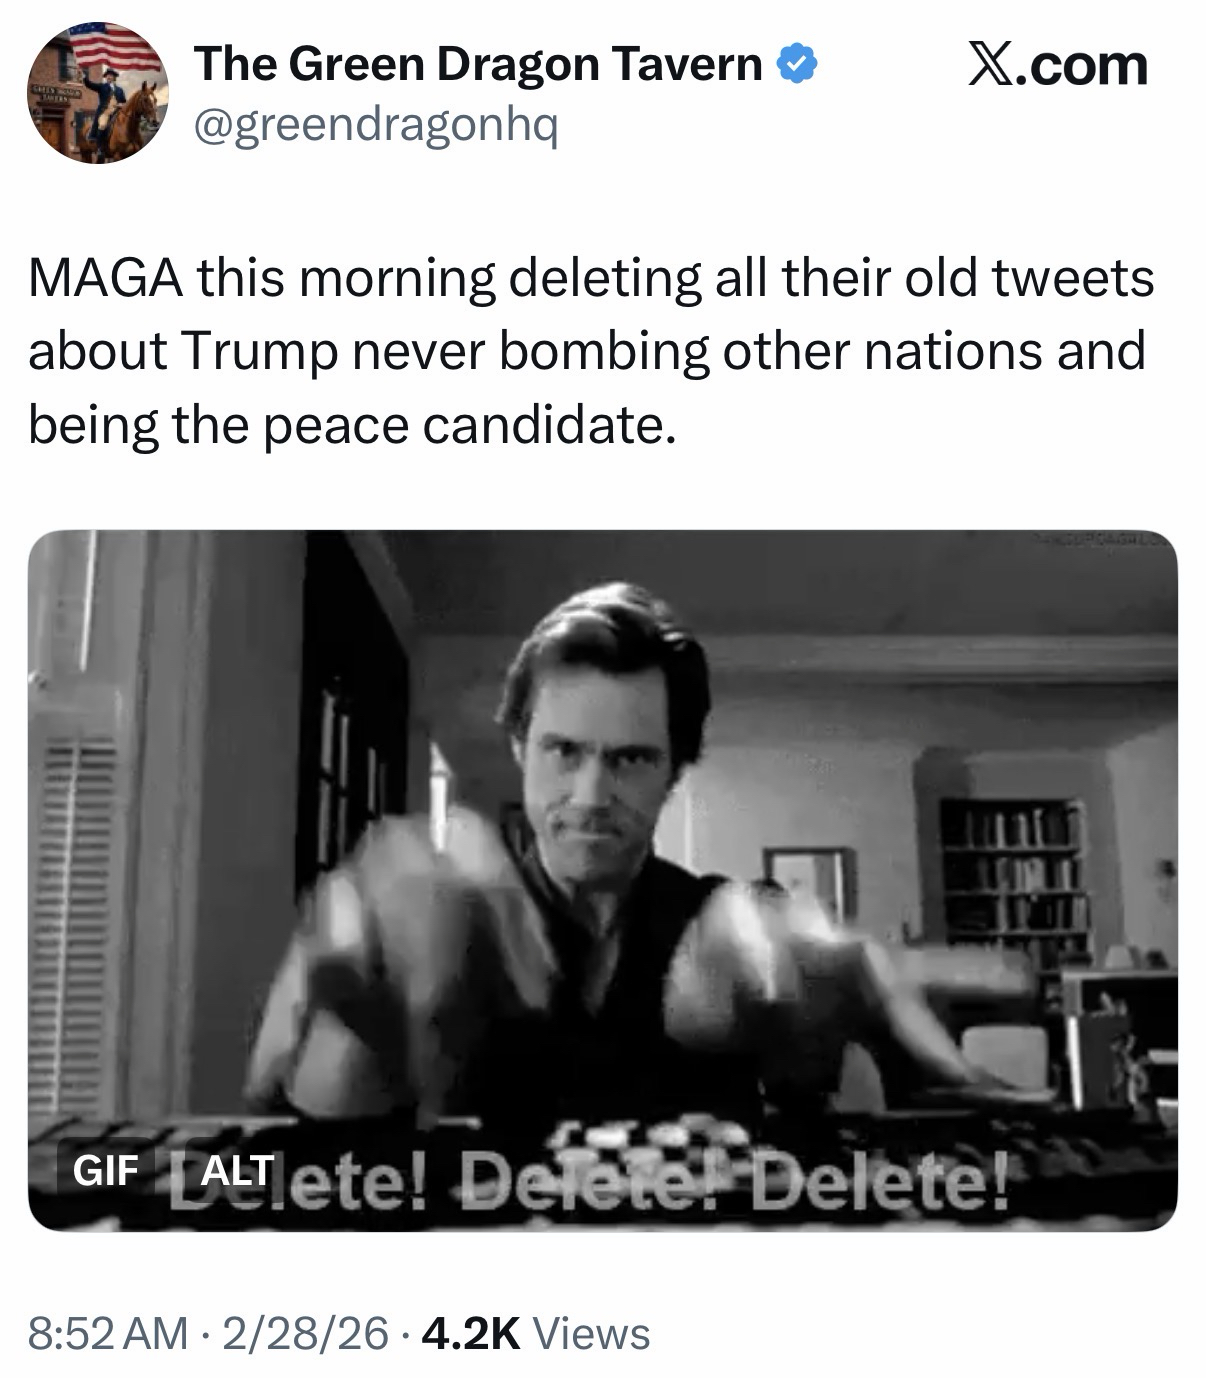
Task: Click the 8:52 AM timestamp
Action: [107, 1332]
